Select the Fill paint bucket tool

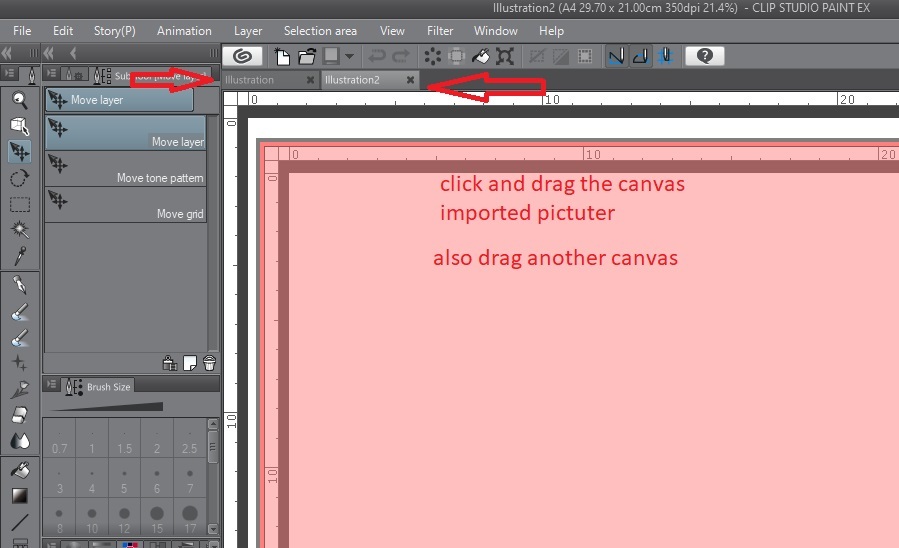19,471
